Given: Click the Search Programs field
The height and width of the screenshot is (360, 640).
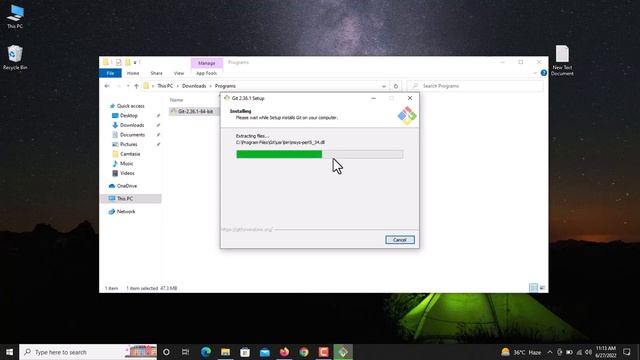Looking at the screenshot, I should [x=476, y=86].
